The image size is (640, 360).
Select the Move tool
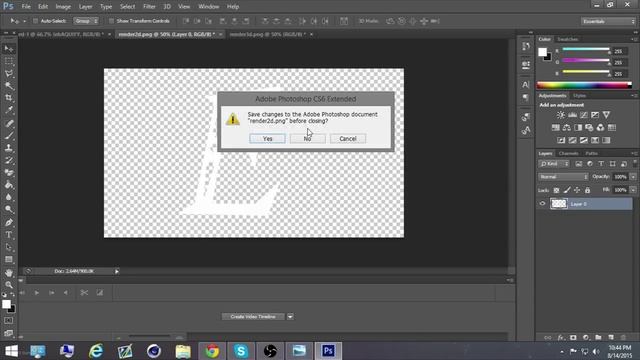(x=9, y=49)
